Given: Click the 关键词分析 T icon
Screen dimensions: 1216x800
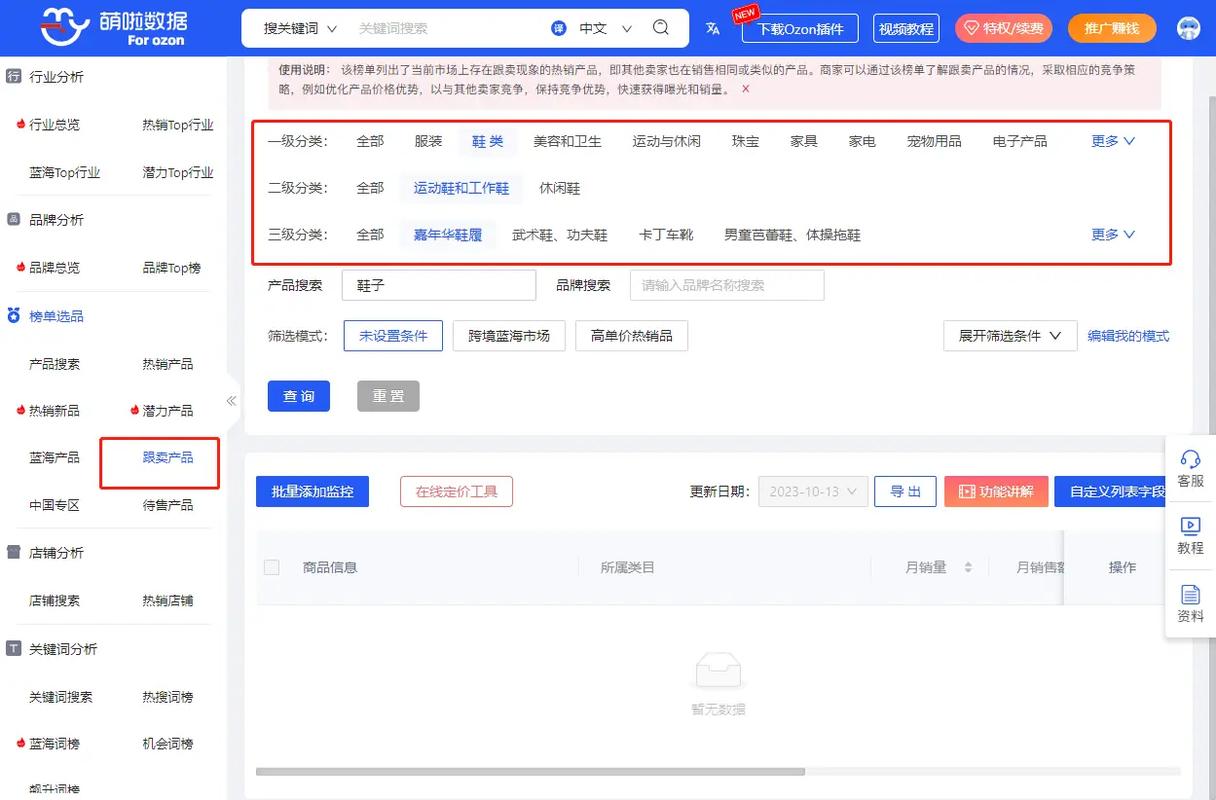Looking at the screenshot, I should point(14,648).
